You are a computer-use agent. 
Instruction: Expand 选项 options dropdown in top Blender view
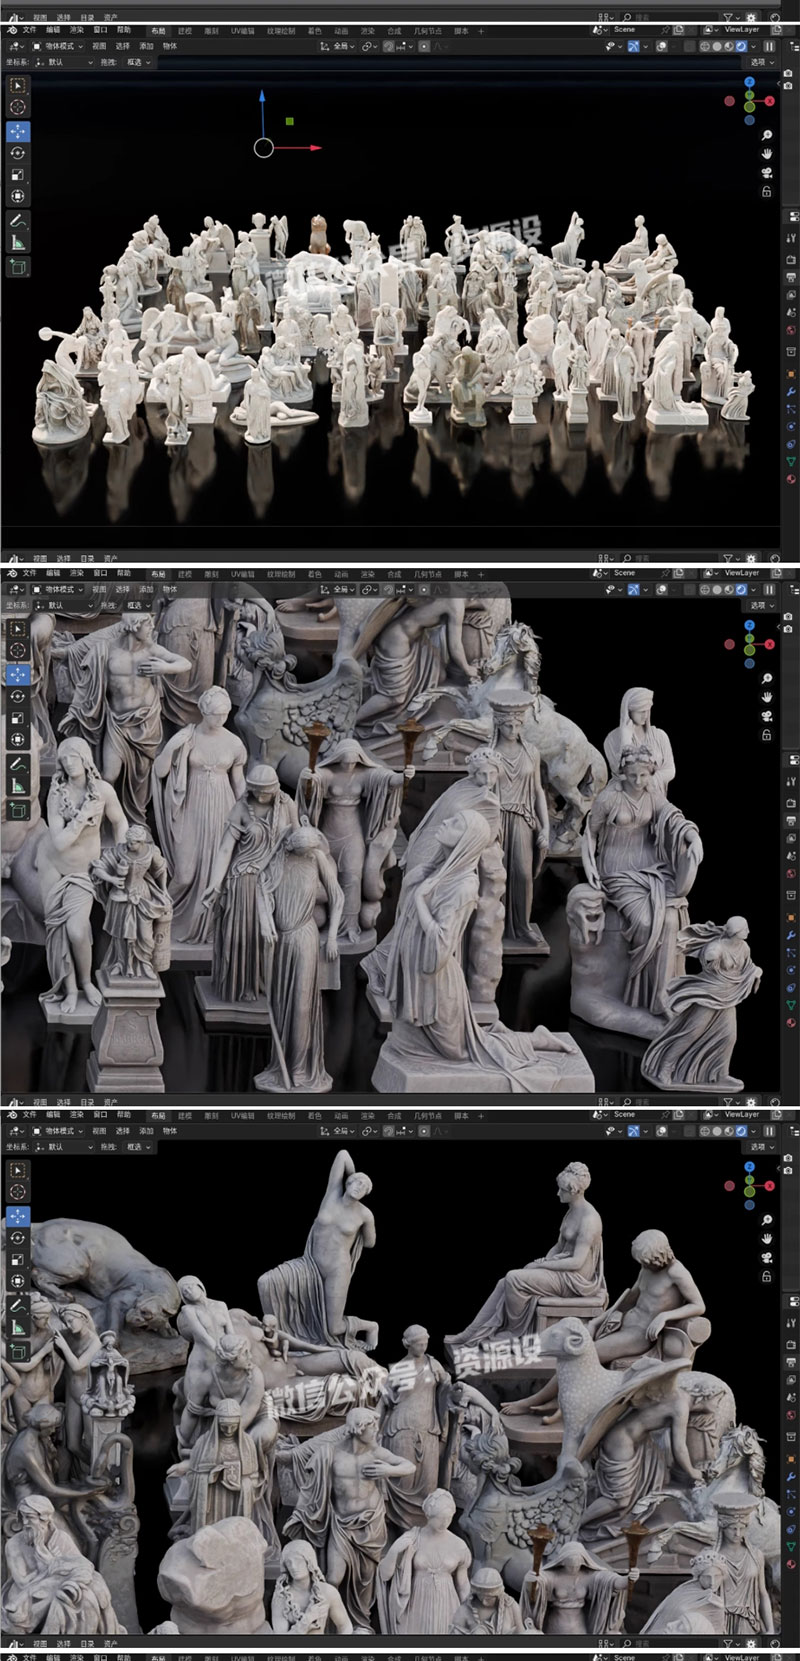coord(762,62)
